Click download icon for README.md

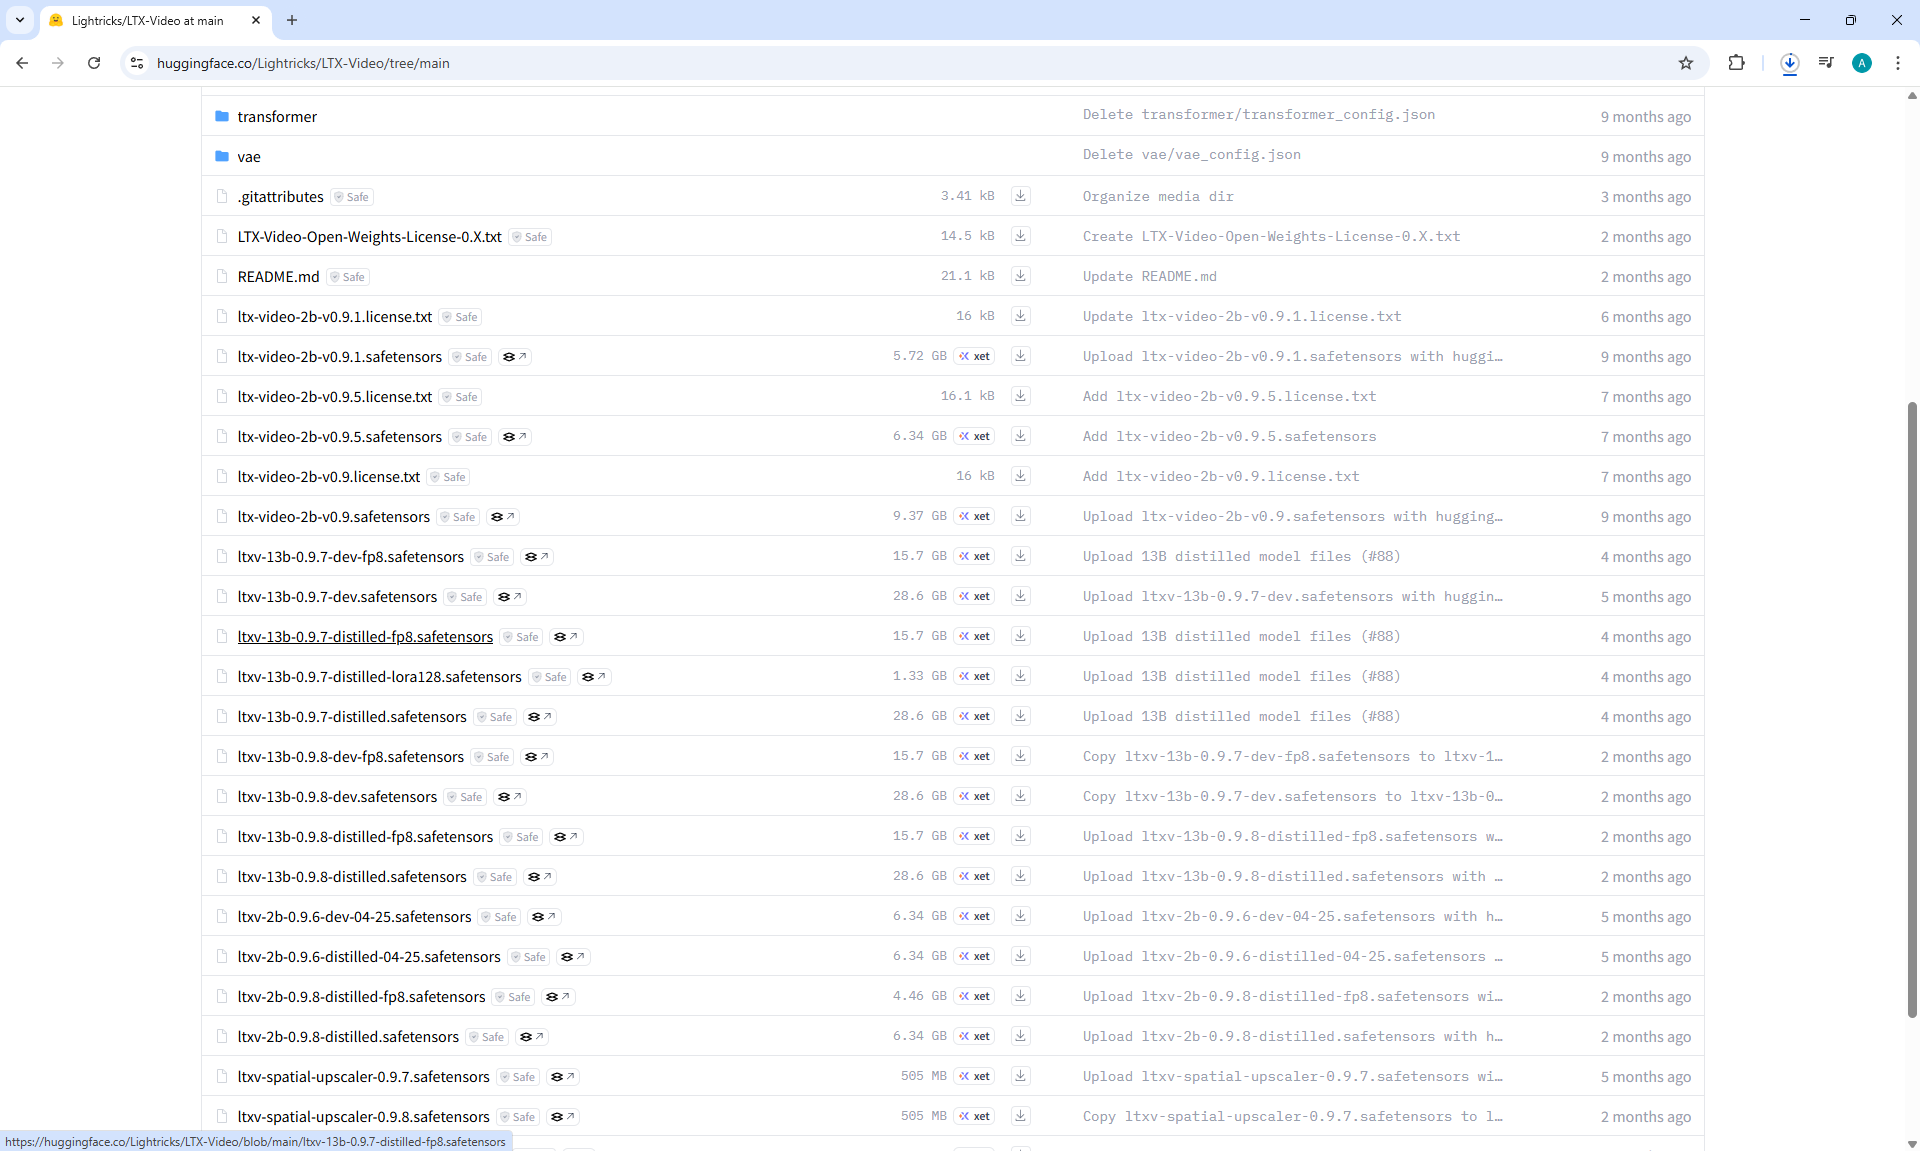click(1020, 276)
